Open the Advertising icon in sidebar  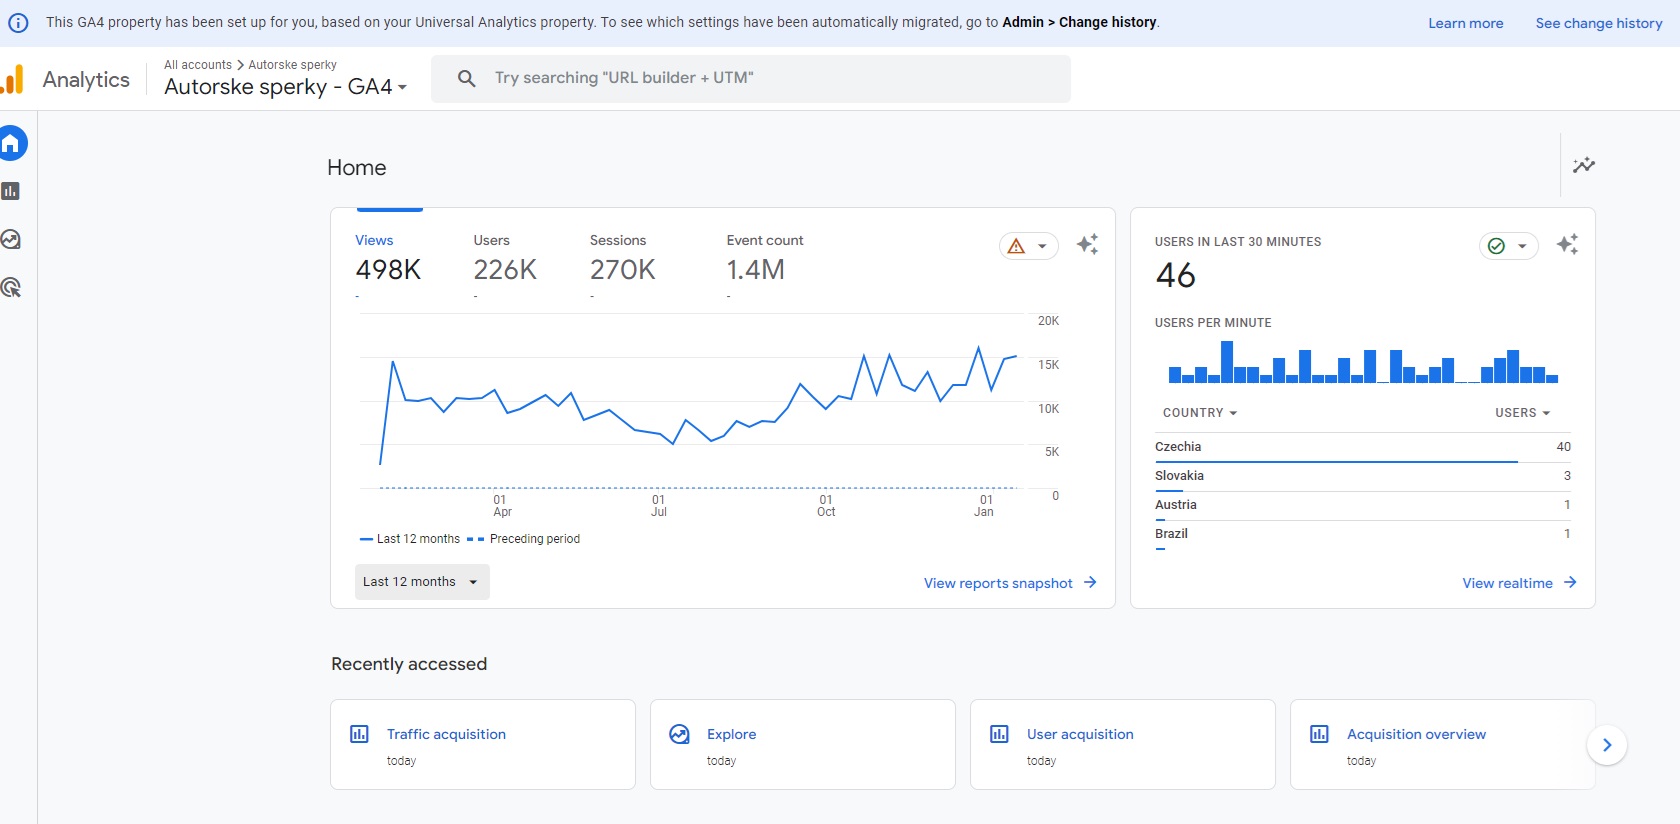pos(10,288)
